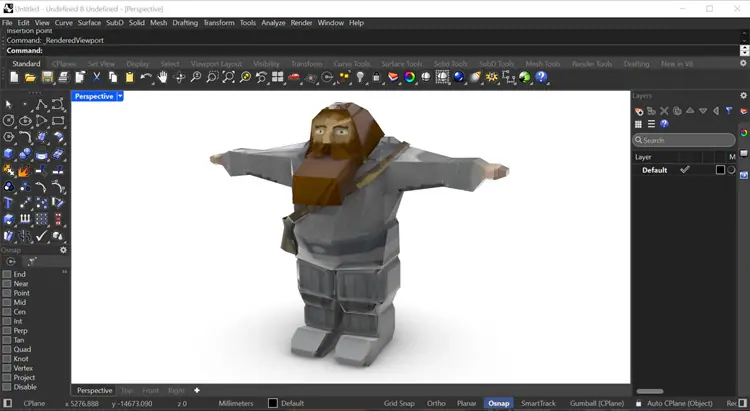Click the Layers Search field

684,140
